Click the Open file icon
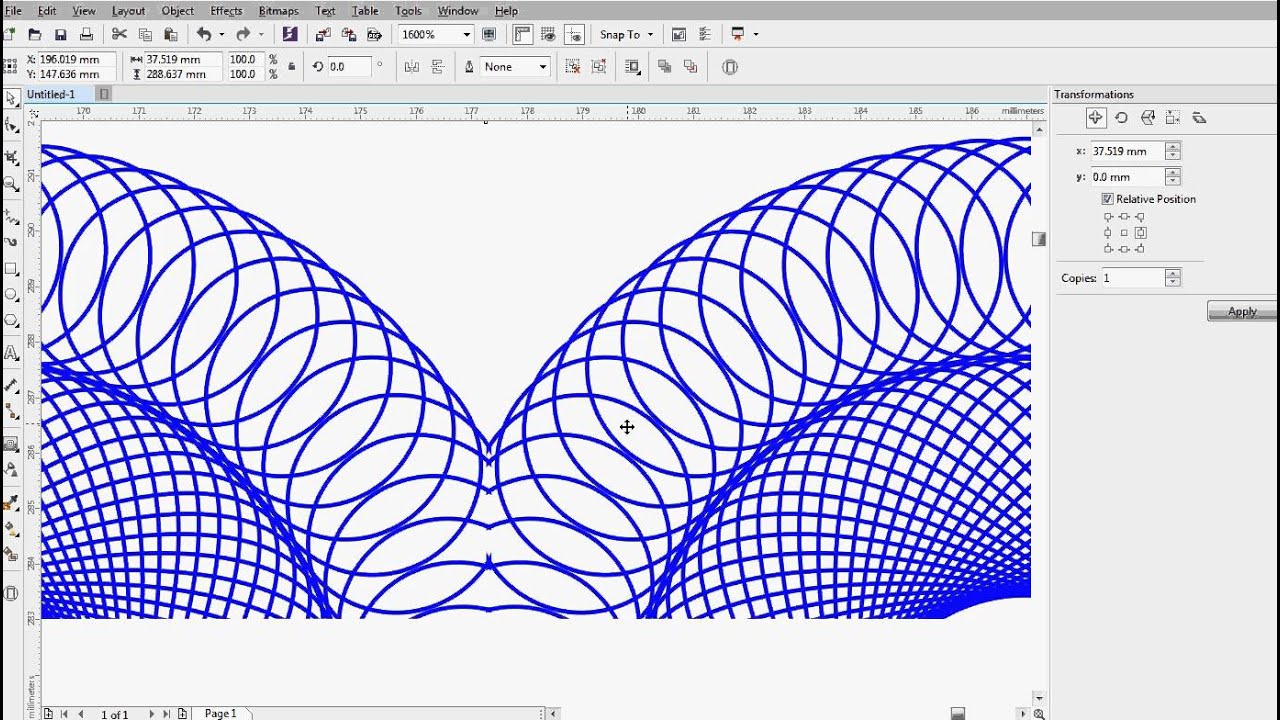 35,34
